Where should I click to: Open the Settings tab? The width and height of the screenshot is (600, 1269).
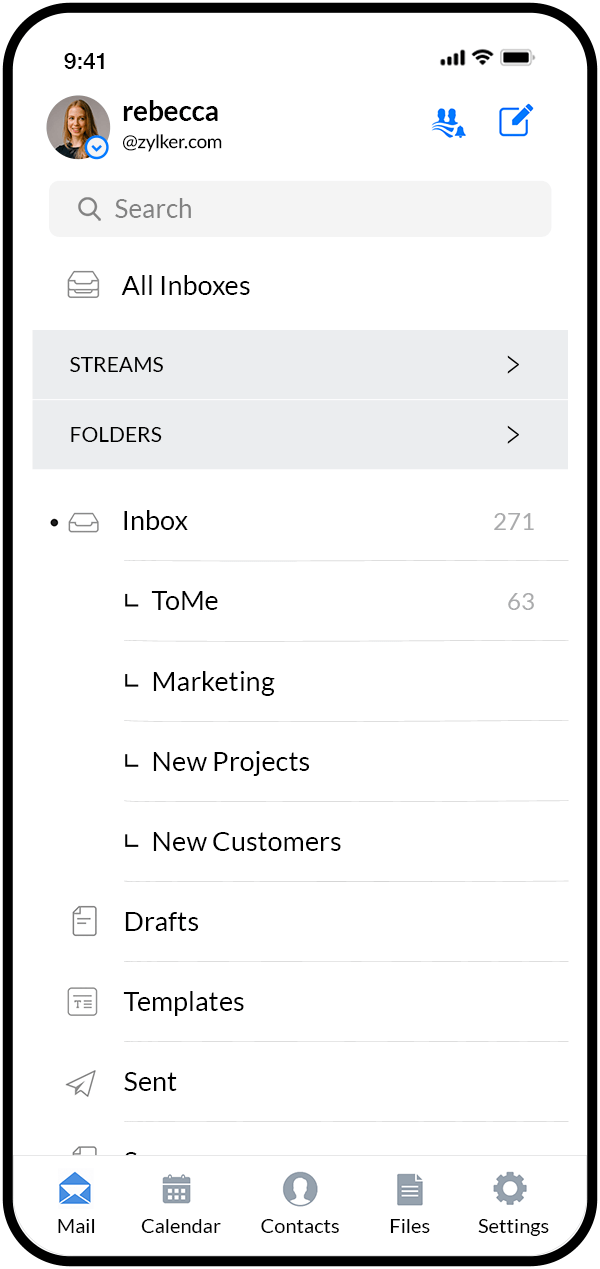[512, 1204]
